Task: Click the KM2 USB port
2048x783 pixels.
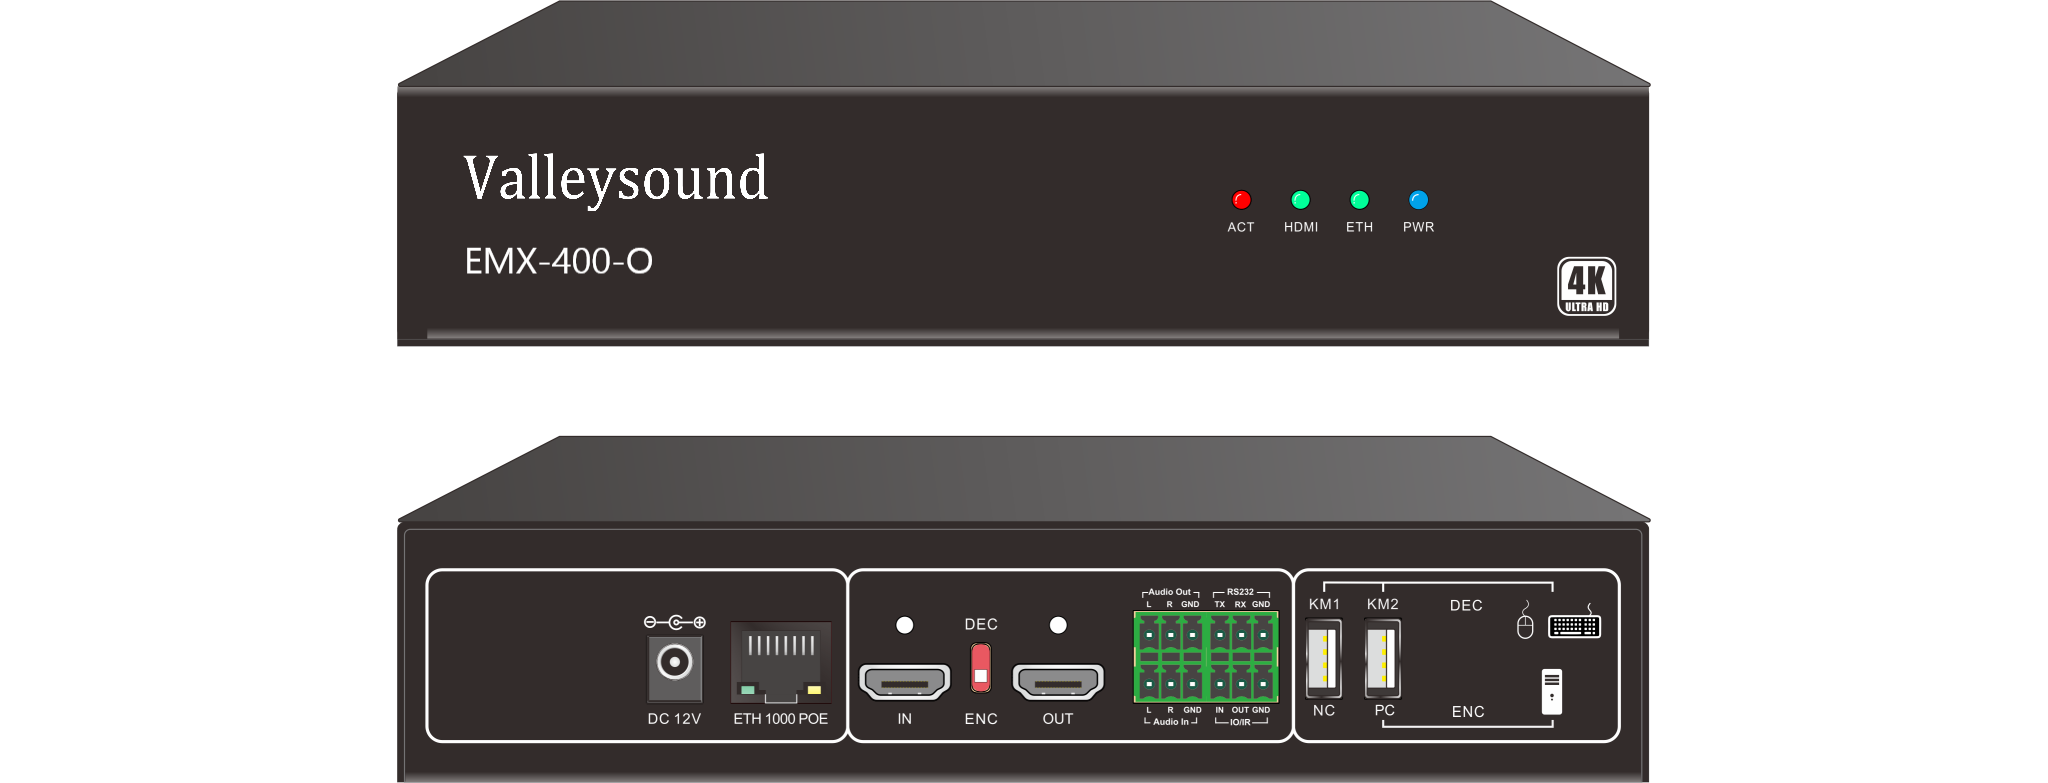Action: click(1382, 659)
